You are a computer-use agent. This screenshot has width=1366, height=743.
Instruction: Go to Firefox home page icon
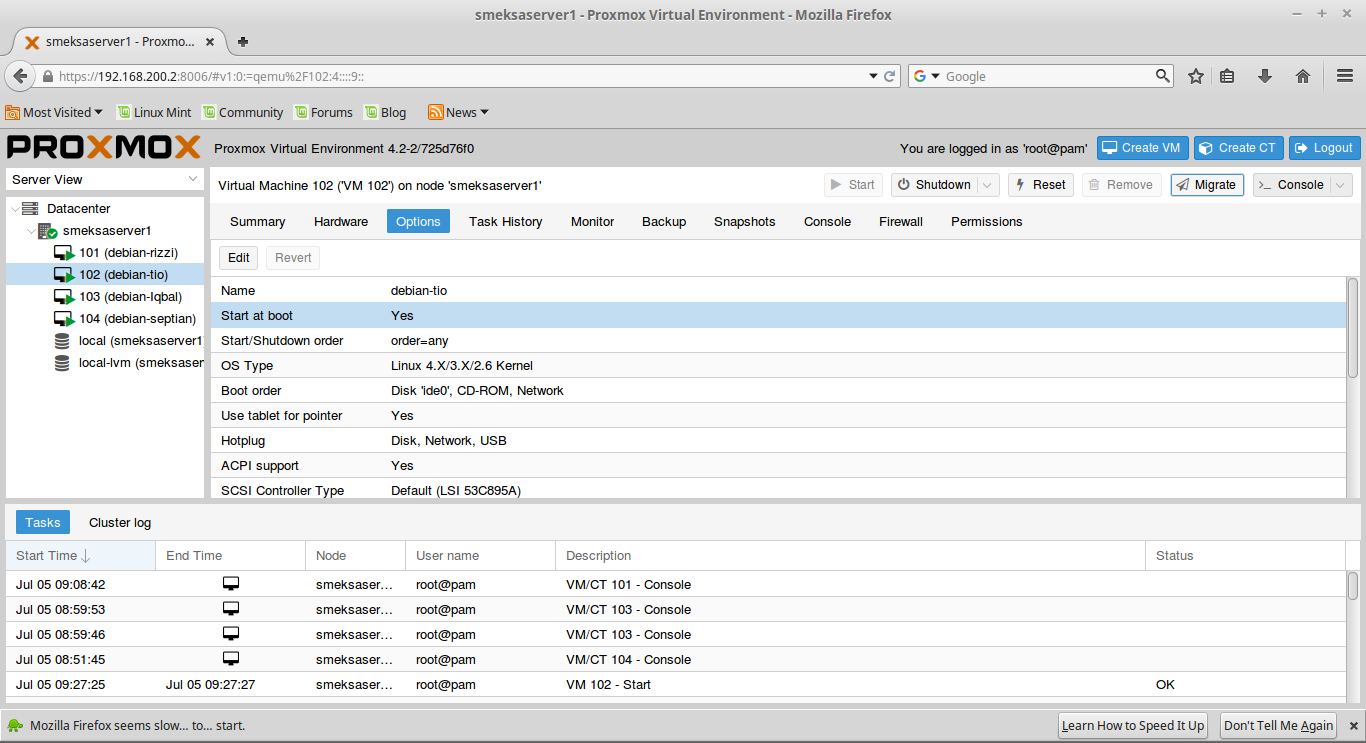click(1303, 76)
